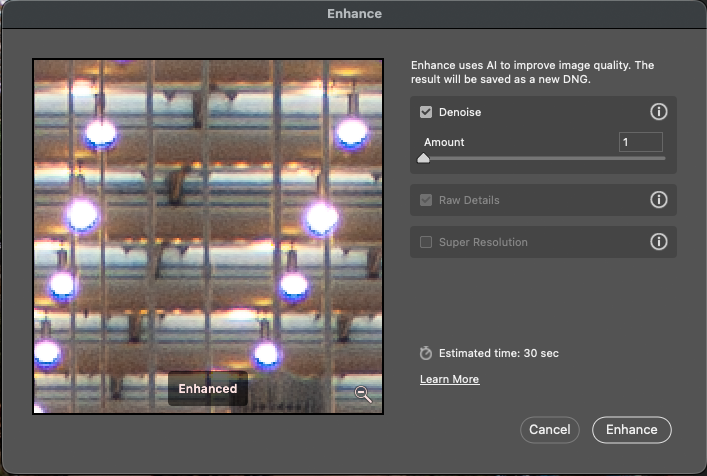Click the Amount slider handle
707x476 pixels.
423,158
